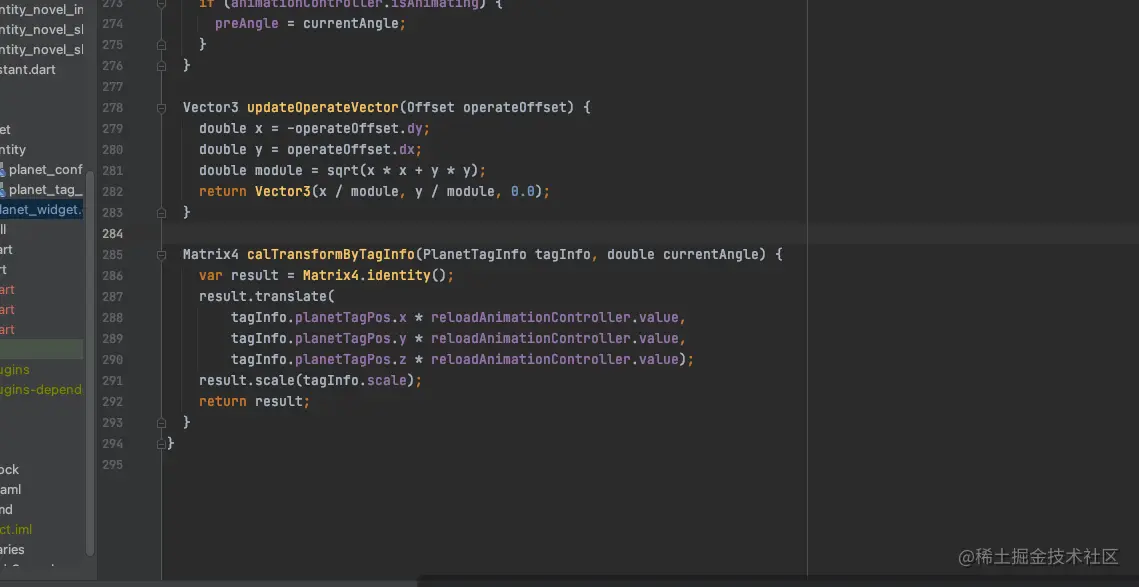Click tagInfo.planetTagPos.x on line 288

click(318, 317)
